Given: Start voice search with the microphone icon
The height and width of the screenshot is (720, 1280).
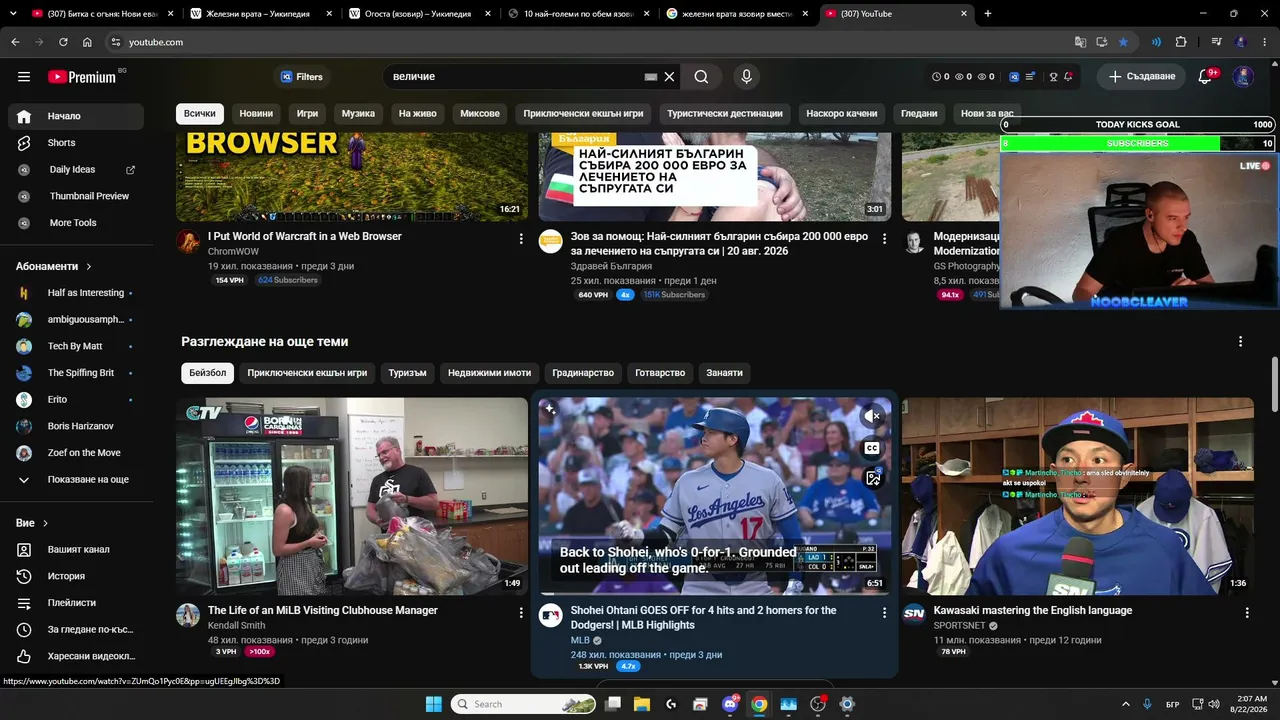Looking at the screenshot, I should tap(746, 77).
